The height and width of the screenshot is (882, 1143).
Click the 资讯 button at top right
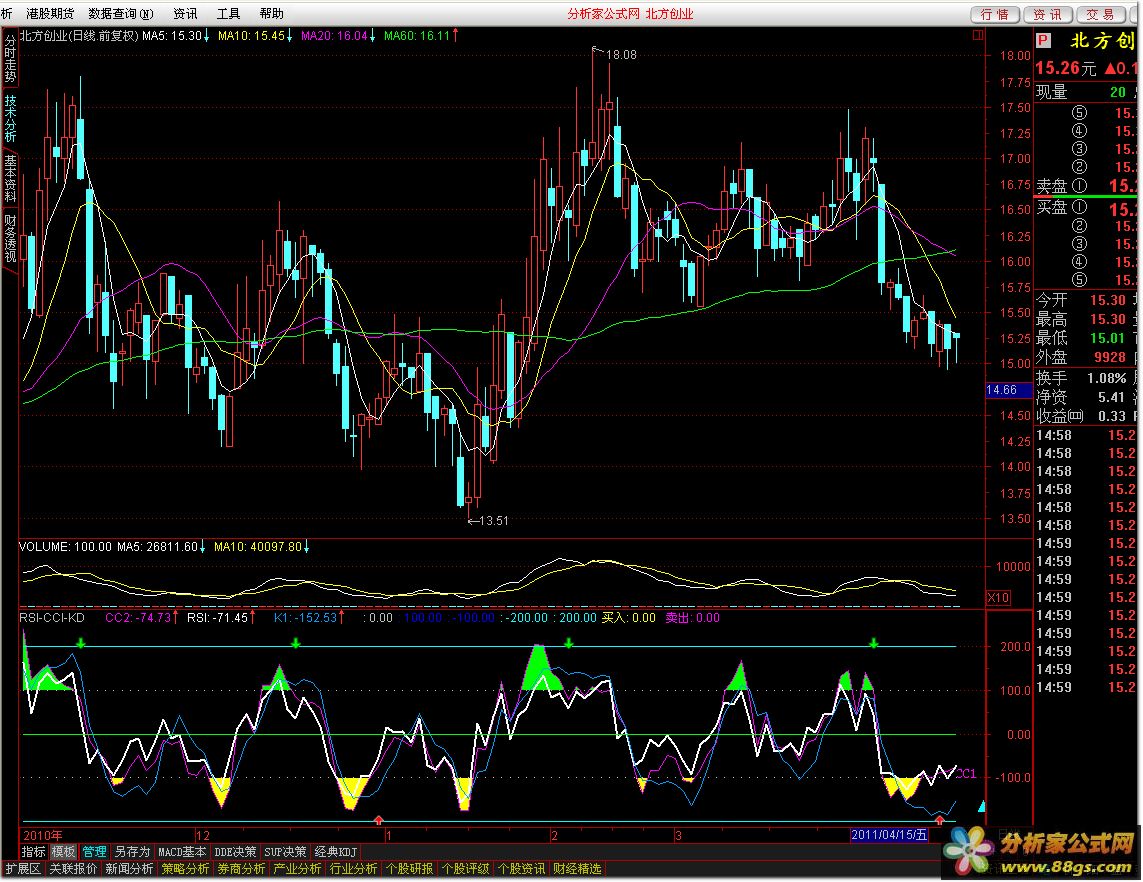point(1048,15)
